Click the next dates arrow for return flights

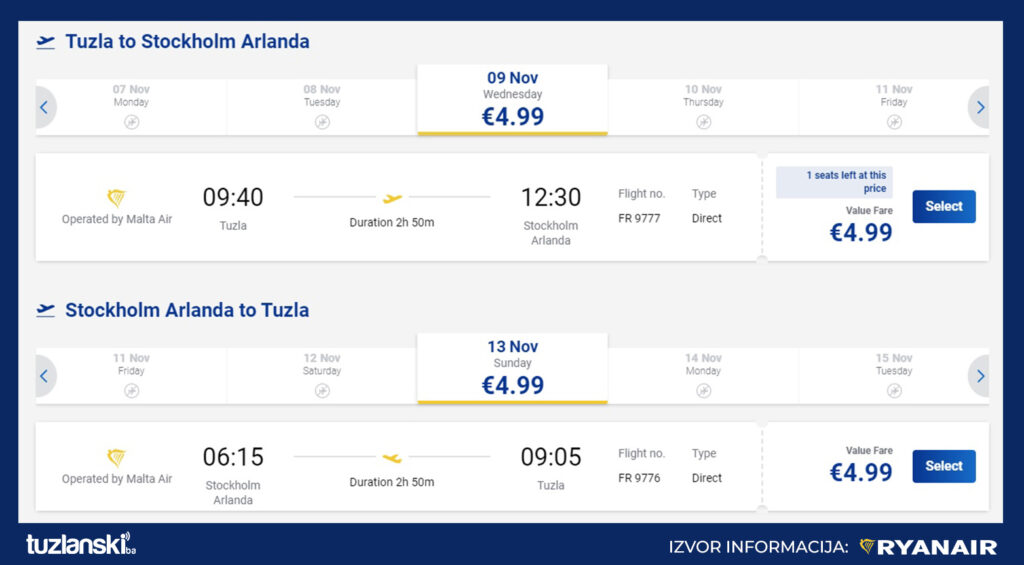point(979,376)
